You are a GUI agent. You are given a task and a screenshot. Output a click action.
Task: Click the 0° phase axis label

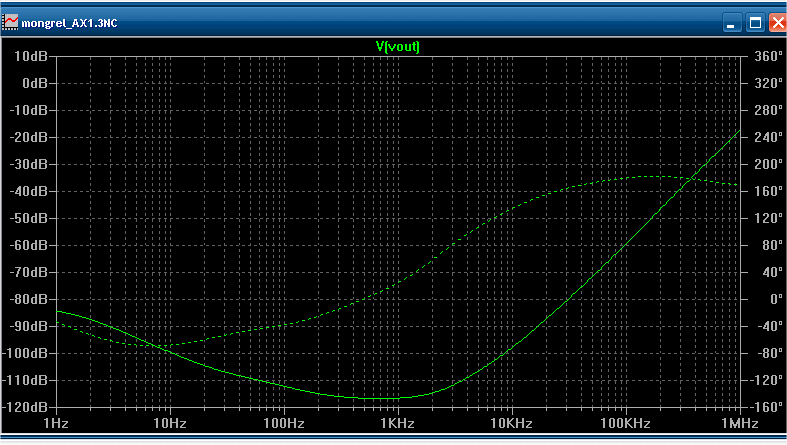(776, 300)
